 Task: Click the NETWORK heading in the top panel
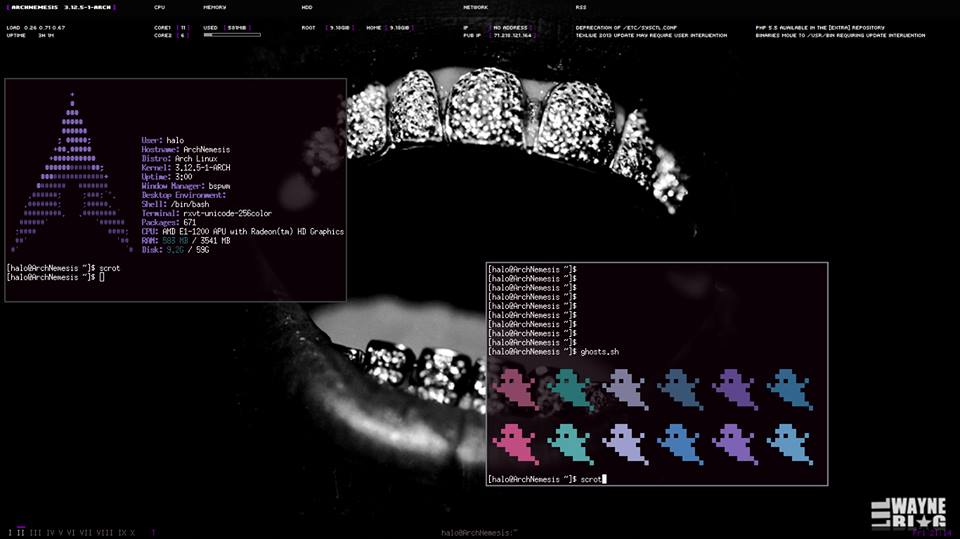click(475, 7)
